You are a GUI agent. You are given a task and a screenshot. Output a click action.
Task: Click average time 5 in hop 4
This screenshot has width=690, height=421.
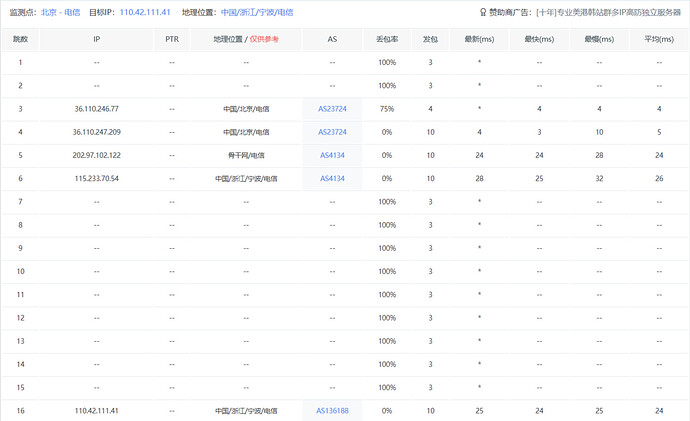coord(659,132)
